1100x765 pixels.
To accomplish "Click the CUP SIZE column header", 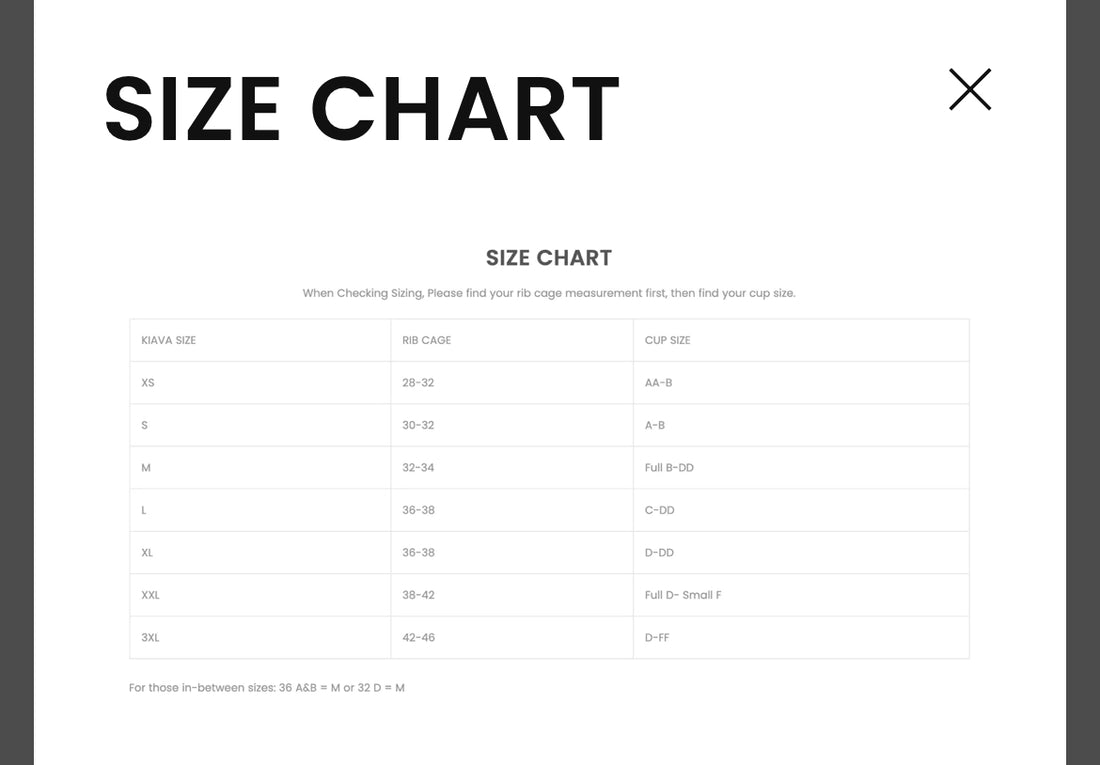I will coord(668,340).
